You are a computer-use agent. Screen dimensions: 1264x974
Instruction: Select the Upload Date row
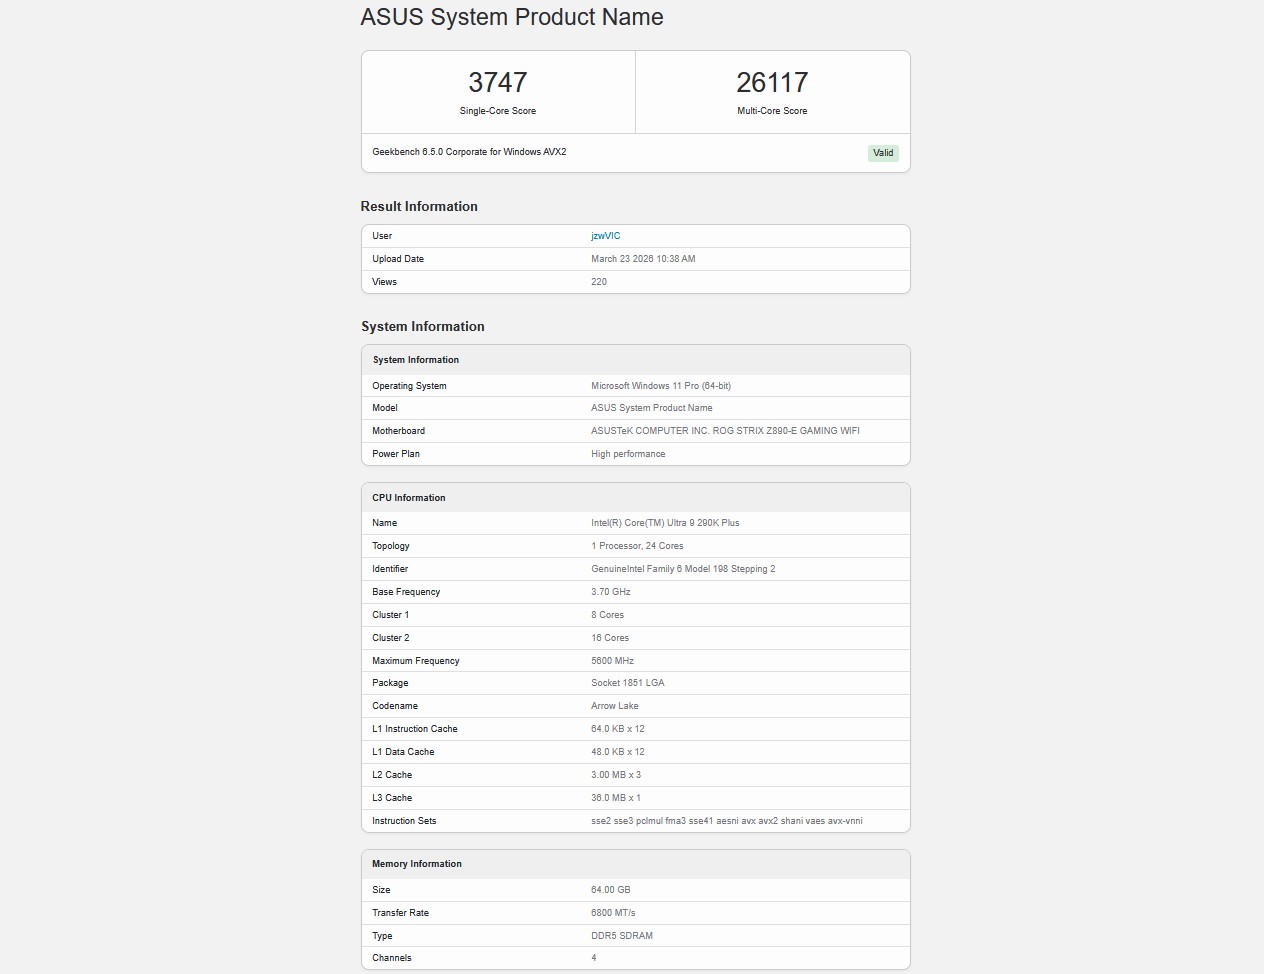pos(643,258)
